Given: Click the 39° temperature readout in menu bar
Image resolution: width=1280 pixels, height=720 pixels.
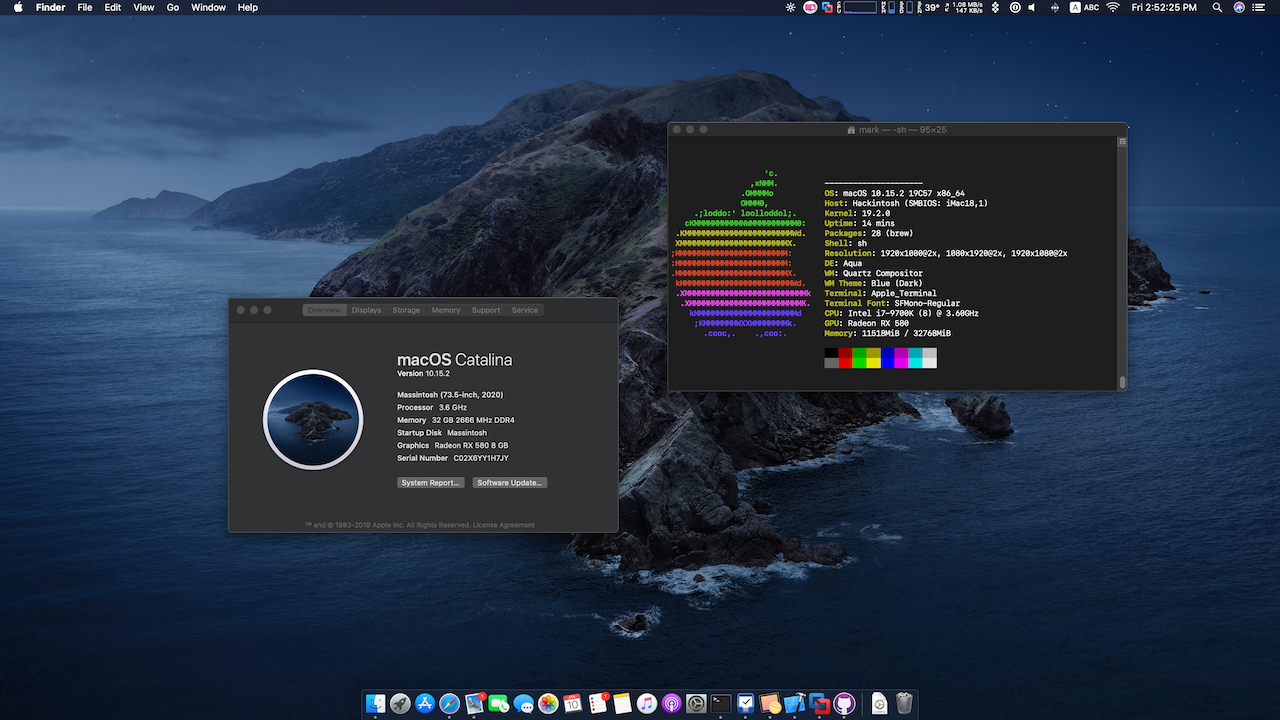Looking at the screenshot, I should coord(932,7).
